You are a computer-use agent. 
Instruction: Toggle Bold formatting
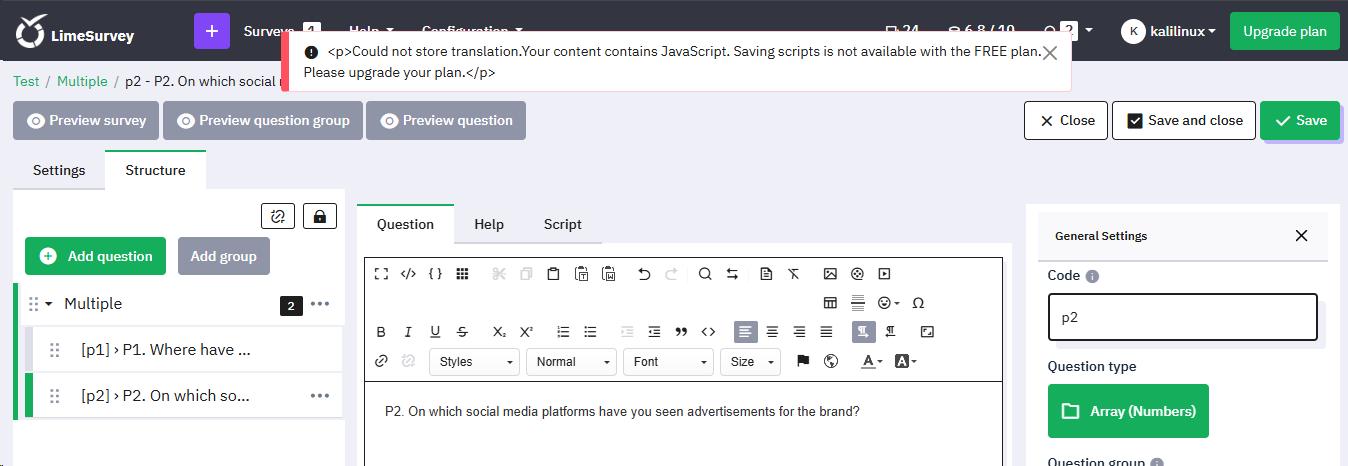[381, 332]
